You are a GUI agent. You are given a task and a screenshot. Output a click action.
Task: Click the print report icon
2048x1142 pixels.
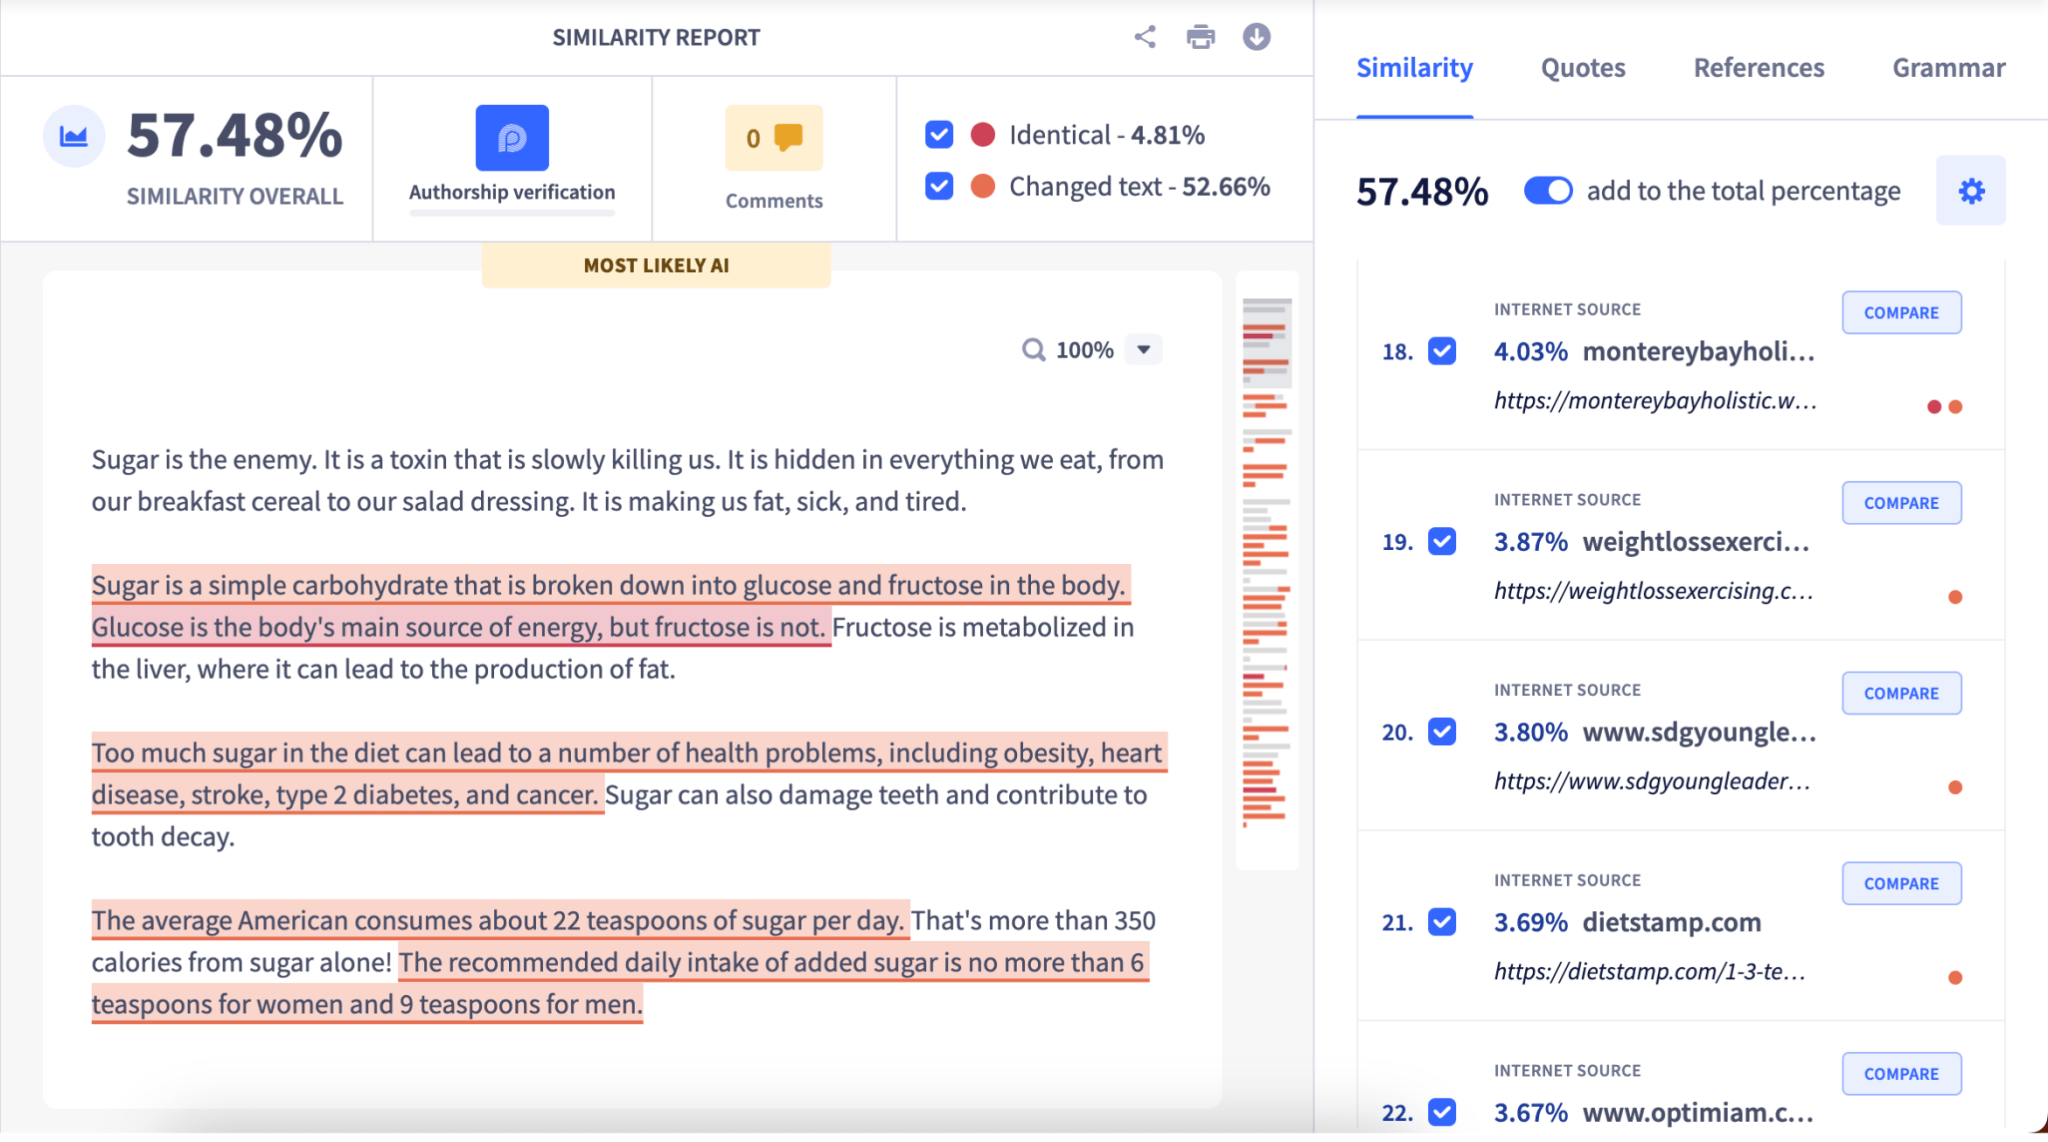tap(1200, 37)
